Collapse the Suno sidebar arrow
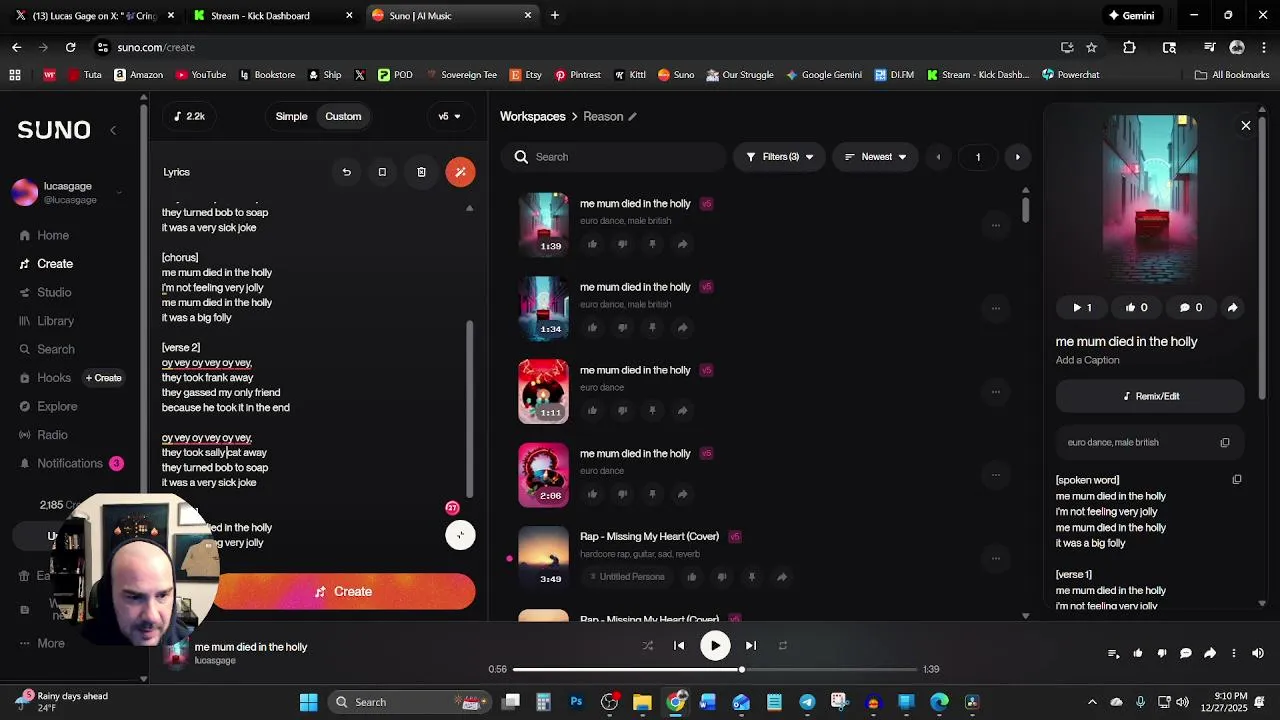This screenshot has width=1280, height=720. coord(113,130)
